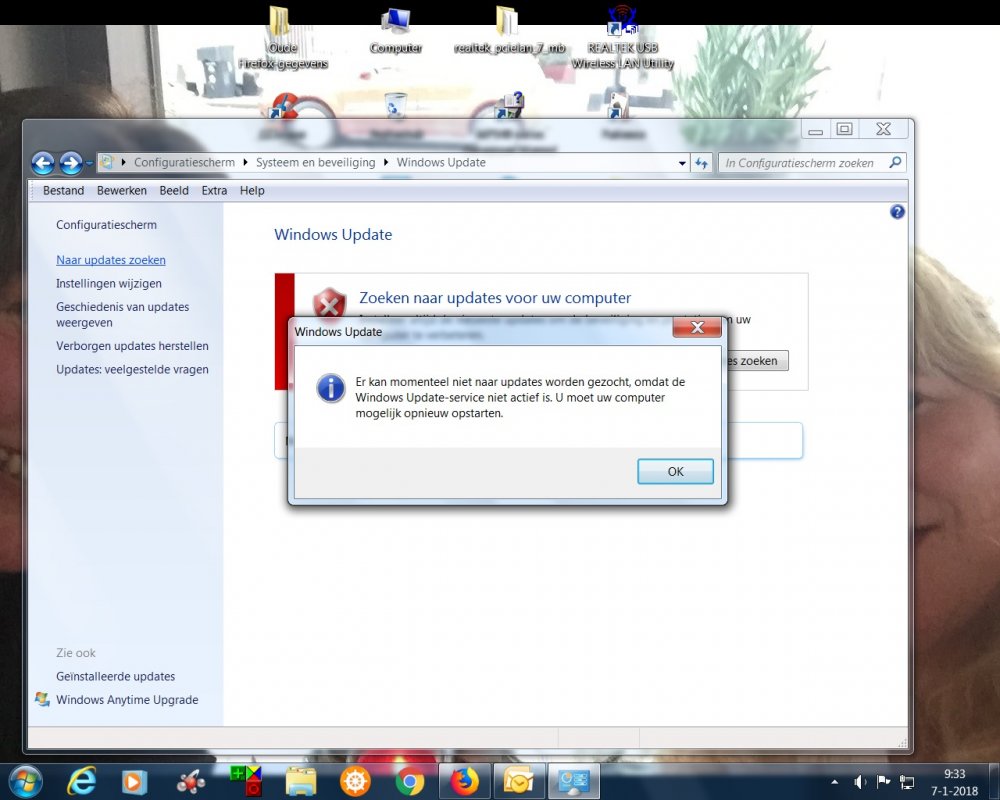Go back with the blue Back arrow
The width and height of the screenshot is (1000, 800).
43,163
